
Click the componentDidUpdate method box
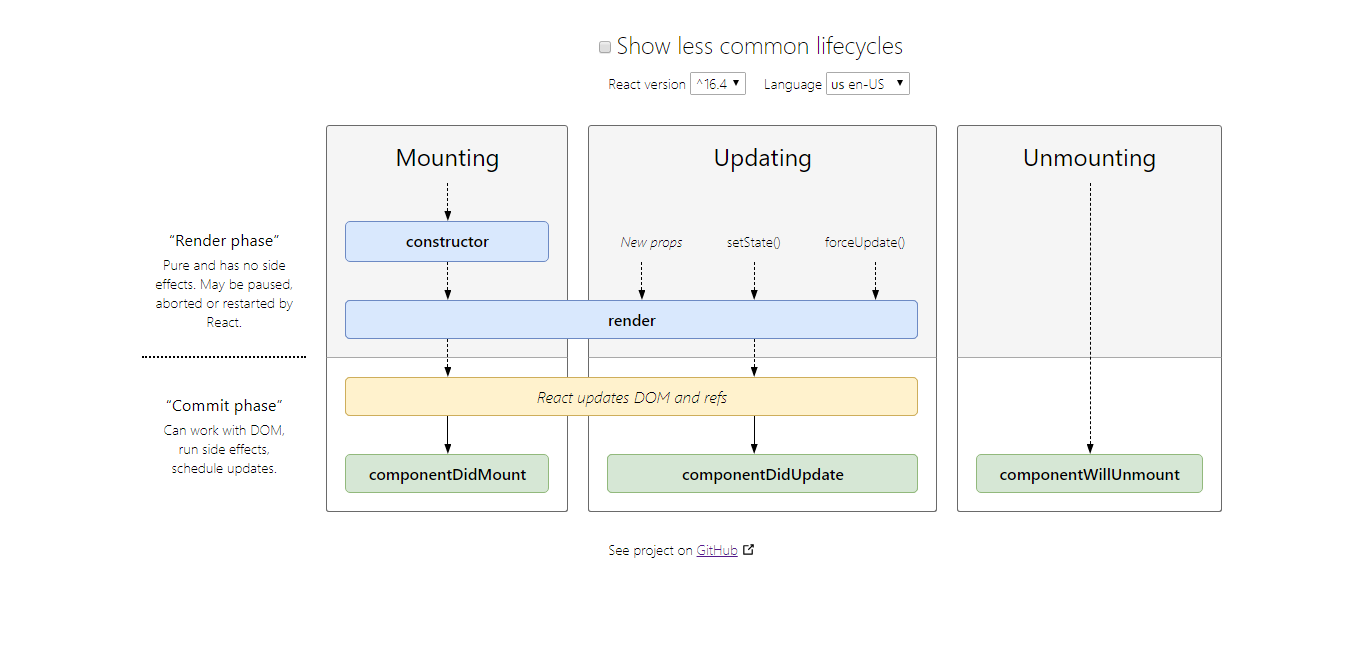point(762,473)
